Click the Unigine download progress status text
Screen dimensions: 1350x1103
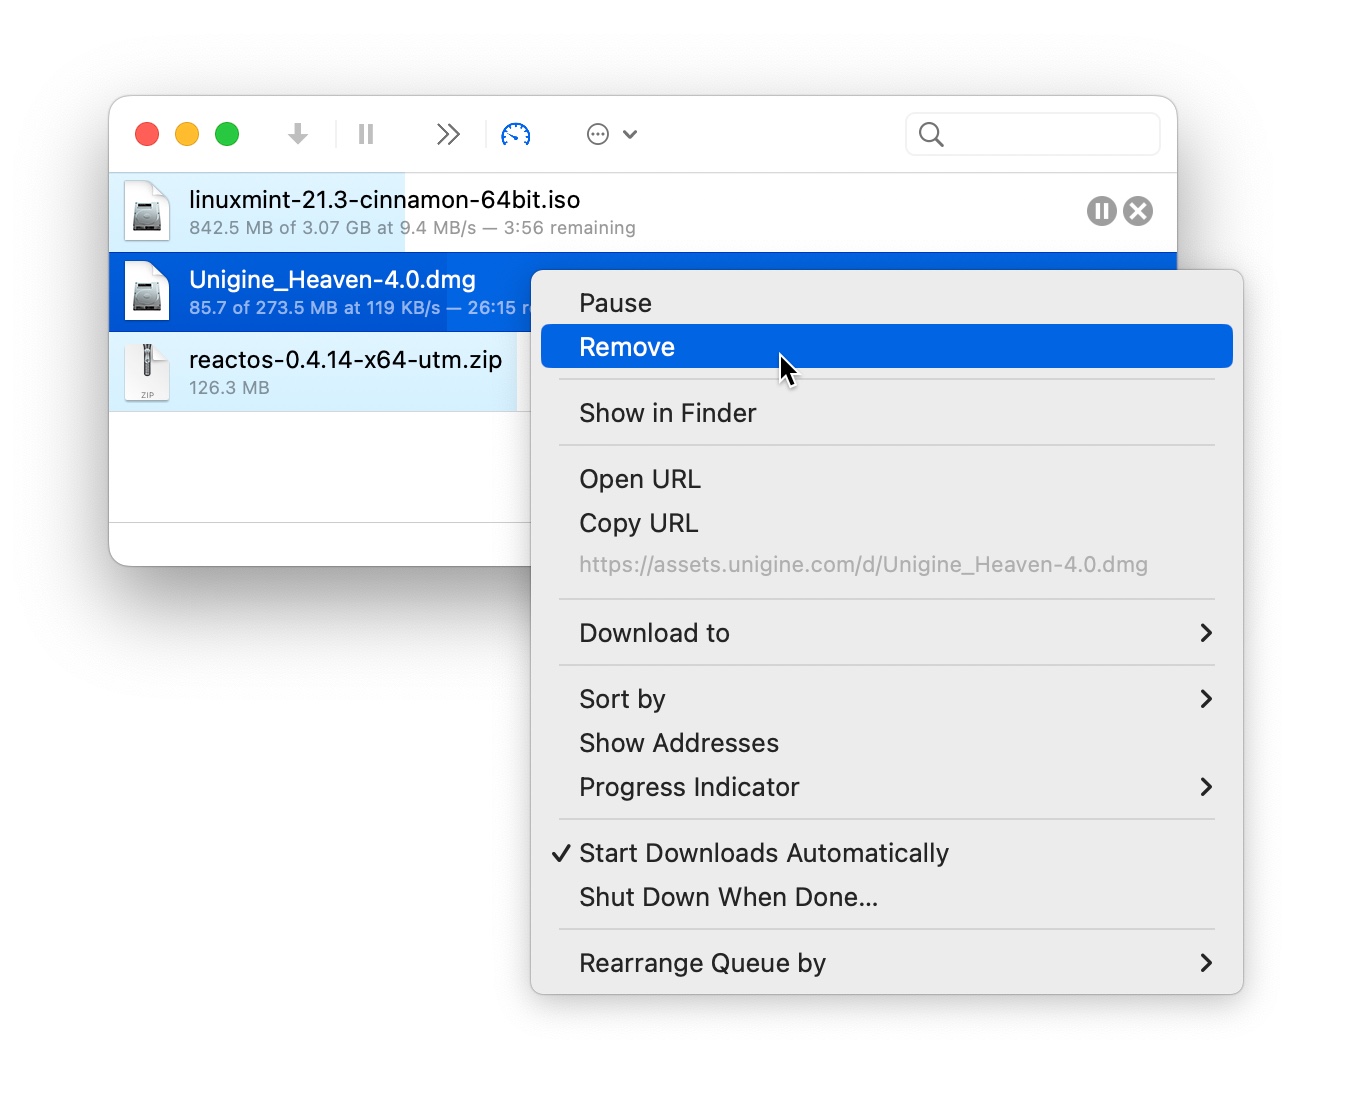pyautogui.click(x=359, y=308)
